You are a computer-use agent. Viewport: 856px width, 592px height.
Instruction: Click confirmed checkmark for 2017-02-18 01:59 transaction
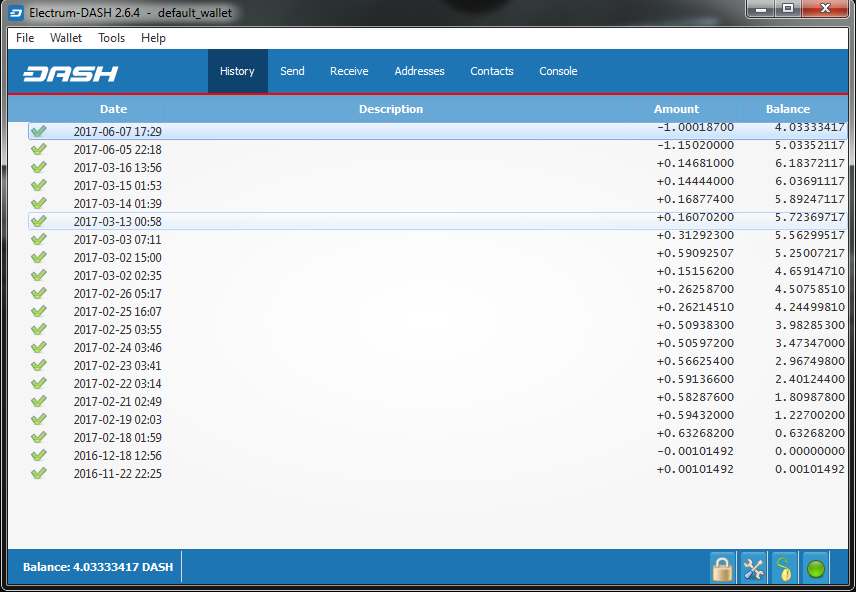(39, 437)
